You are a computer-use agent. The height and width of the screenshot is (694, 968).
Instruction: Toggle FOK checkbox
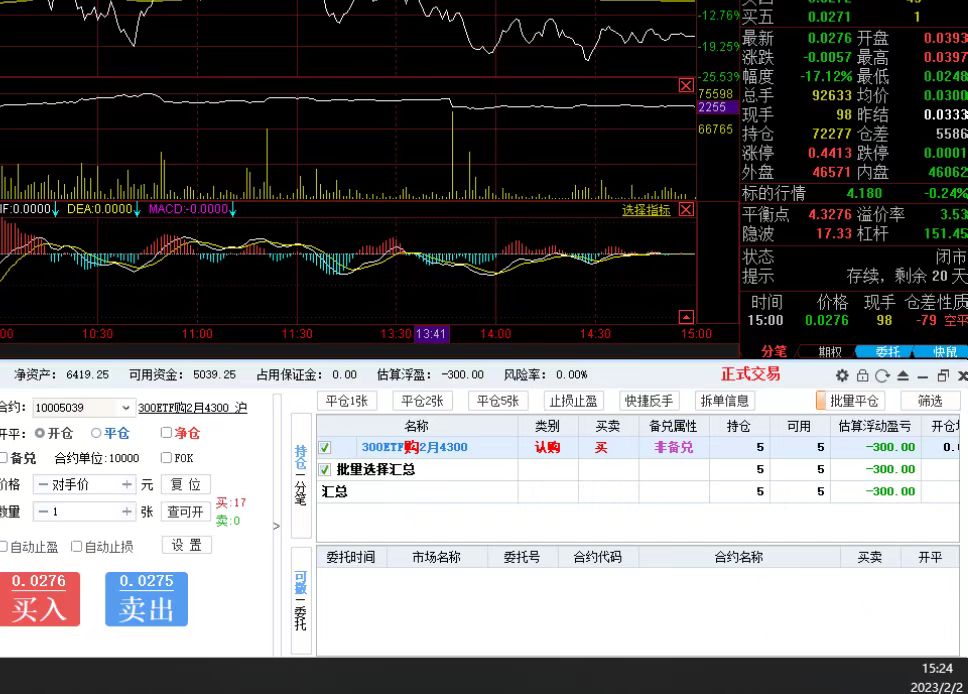(x=166, y=458)
